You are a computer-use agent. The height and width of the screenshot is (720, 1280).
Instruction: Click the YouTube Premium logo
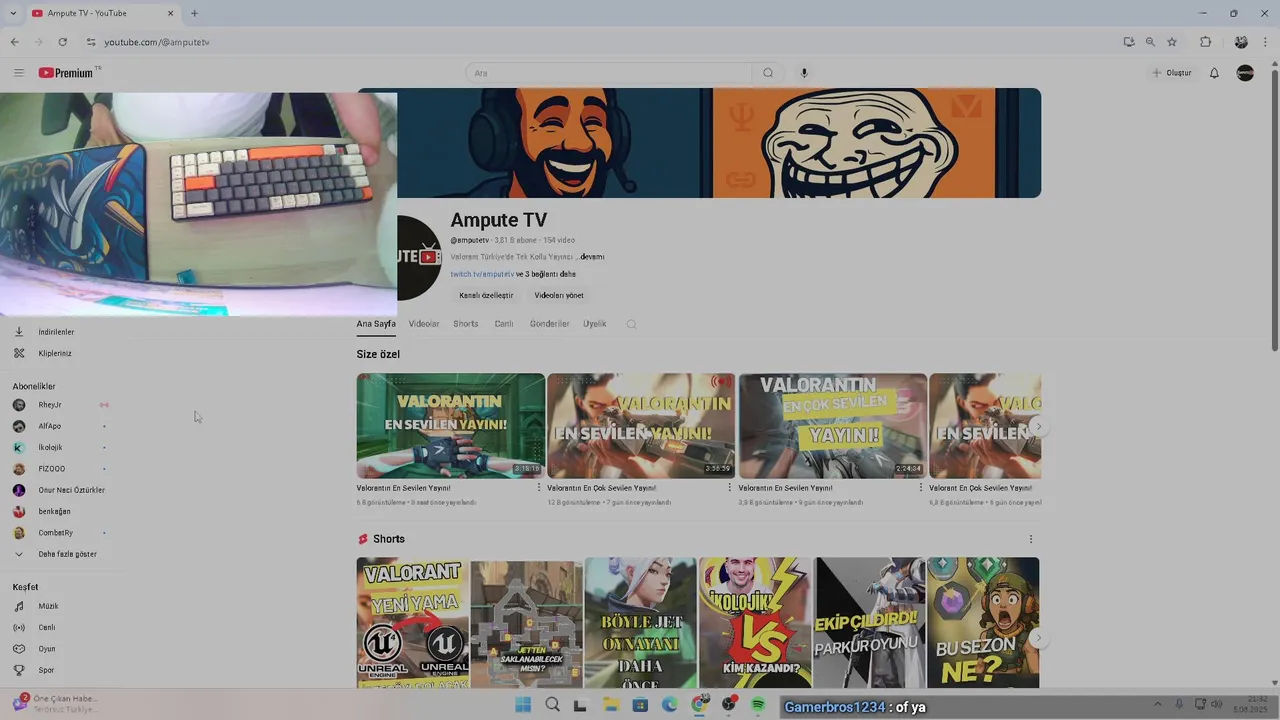pos(68,73)
